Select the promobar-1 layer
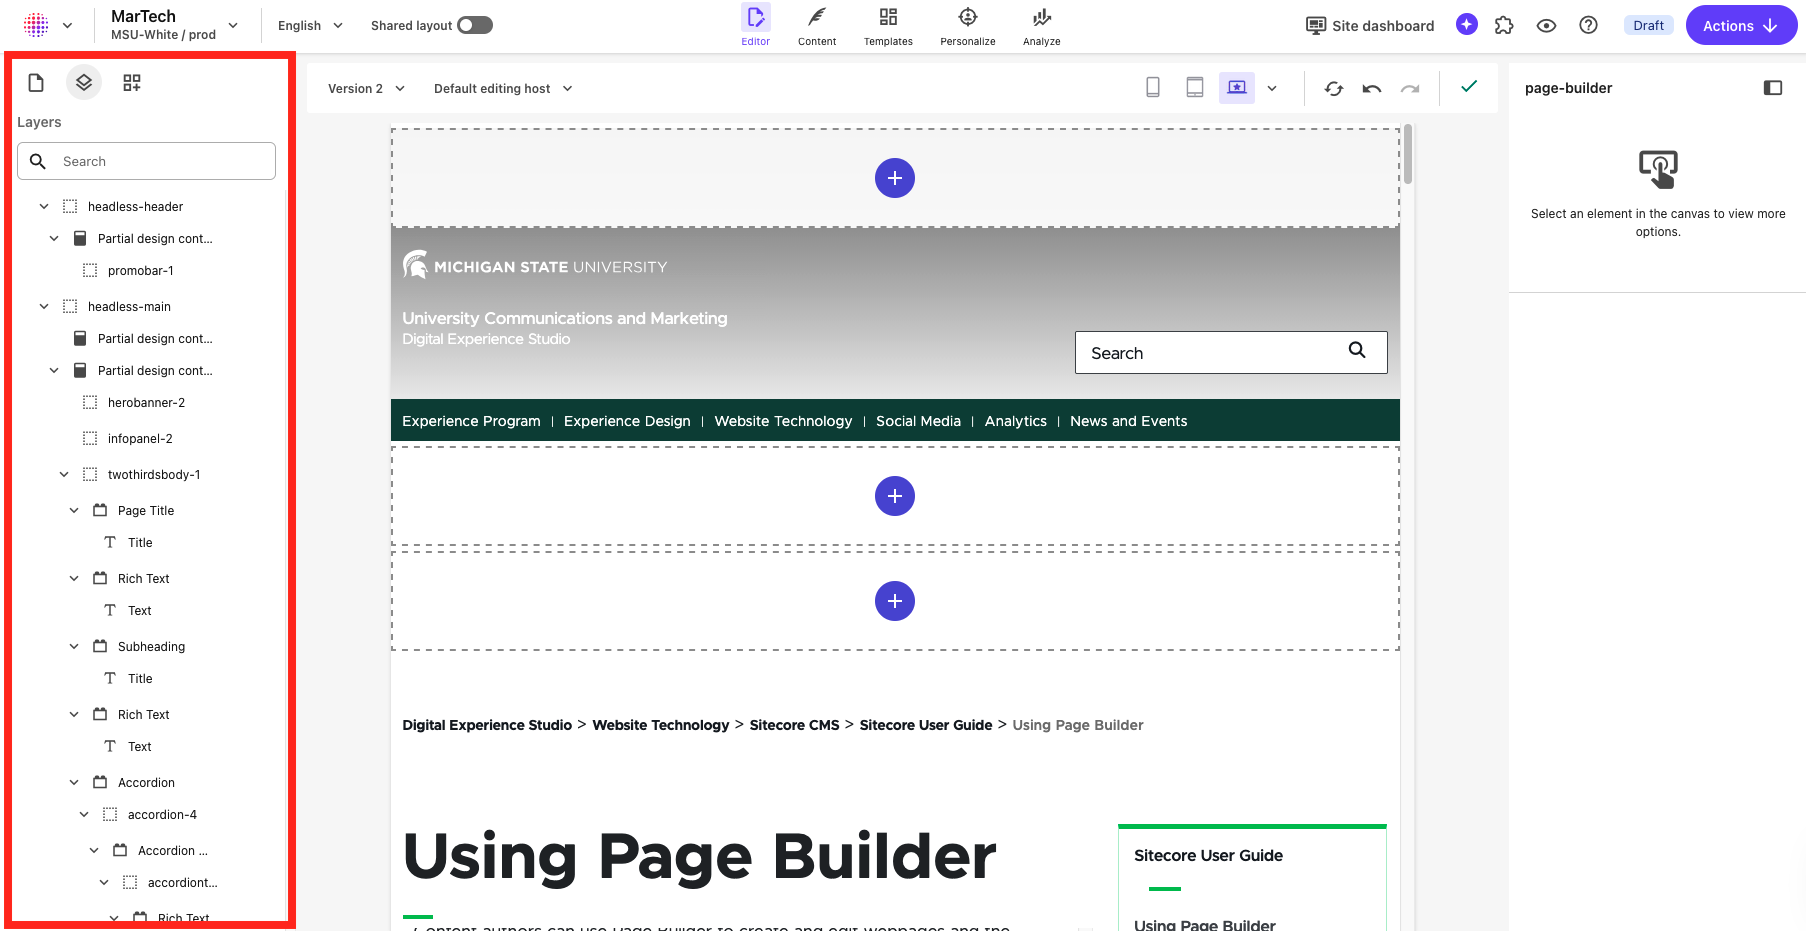 pyautogui.click(x=140, y=270)
